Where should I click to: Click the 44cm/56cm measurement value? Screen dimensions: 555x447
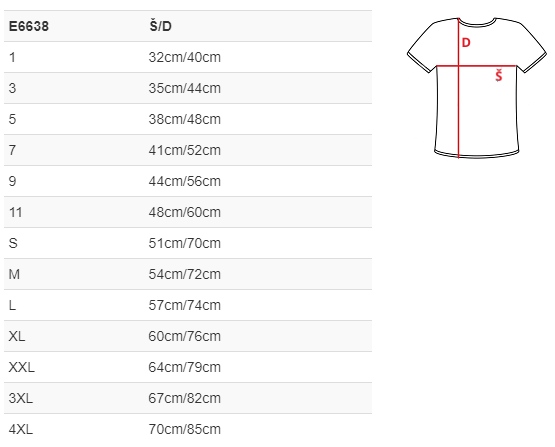point(184,181)
